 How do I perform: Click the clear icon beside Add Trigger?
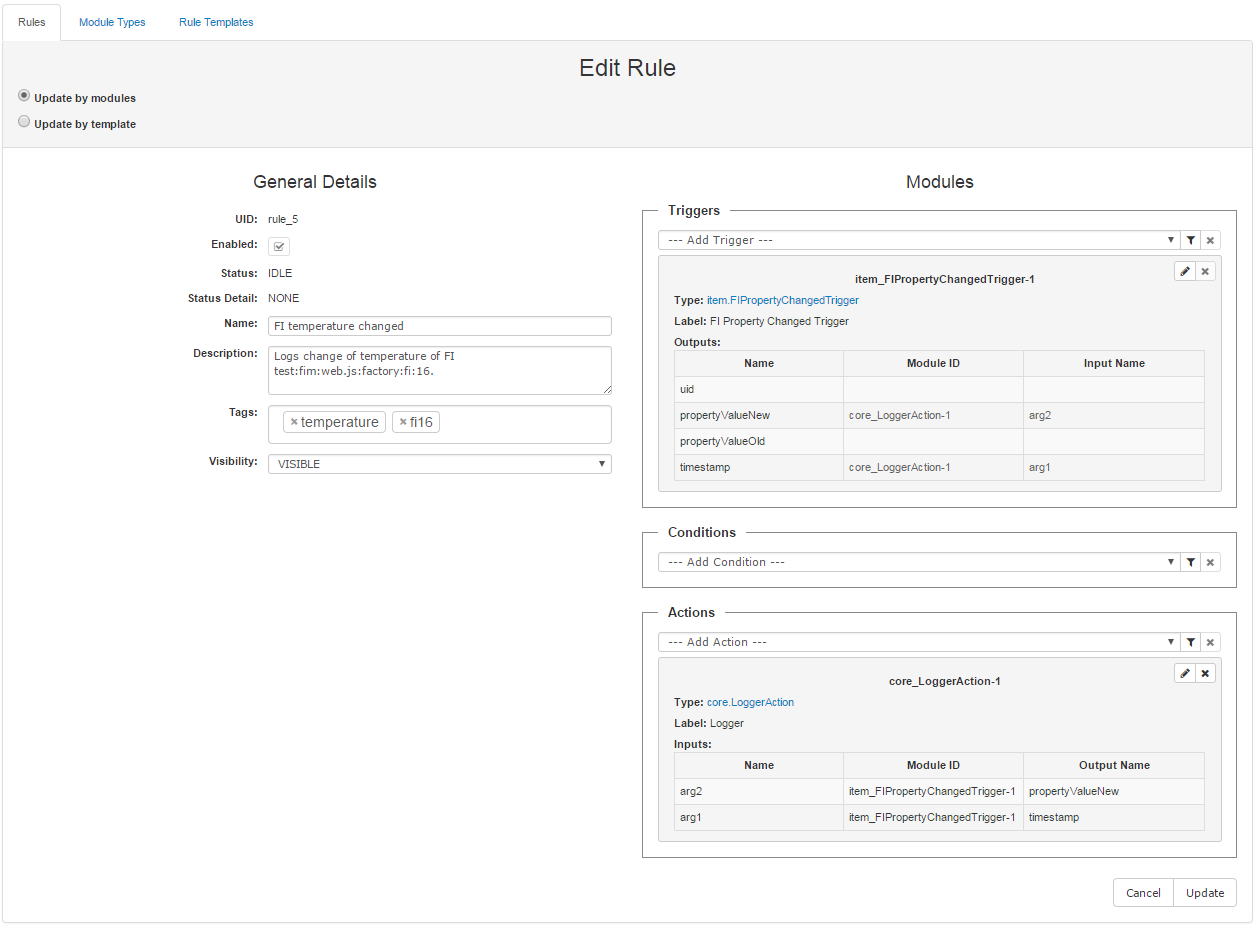[x=1210, y=240]
